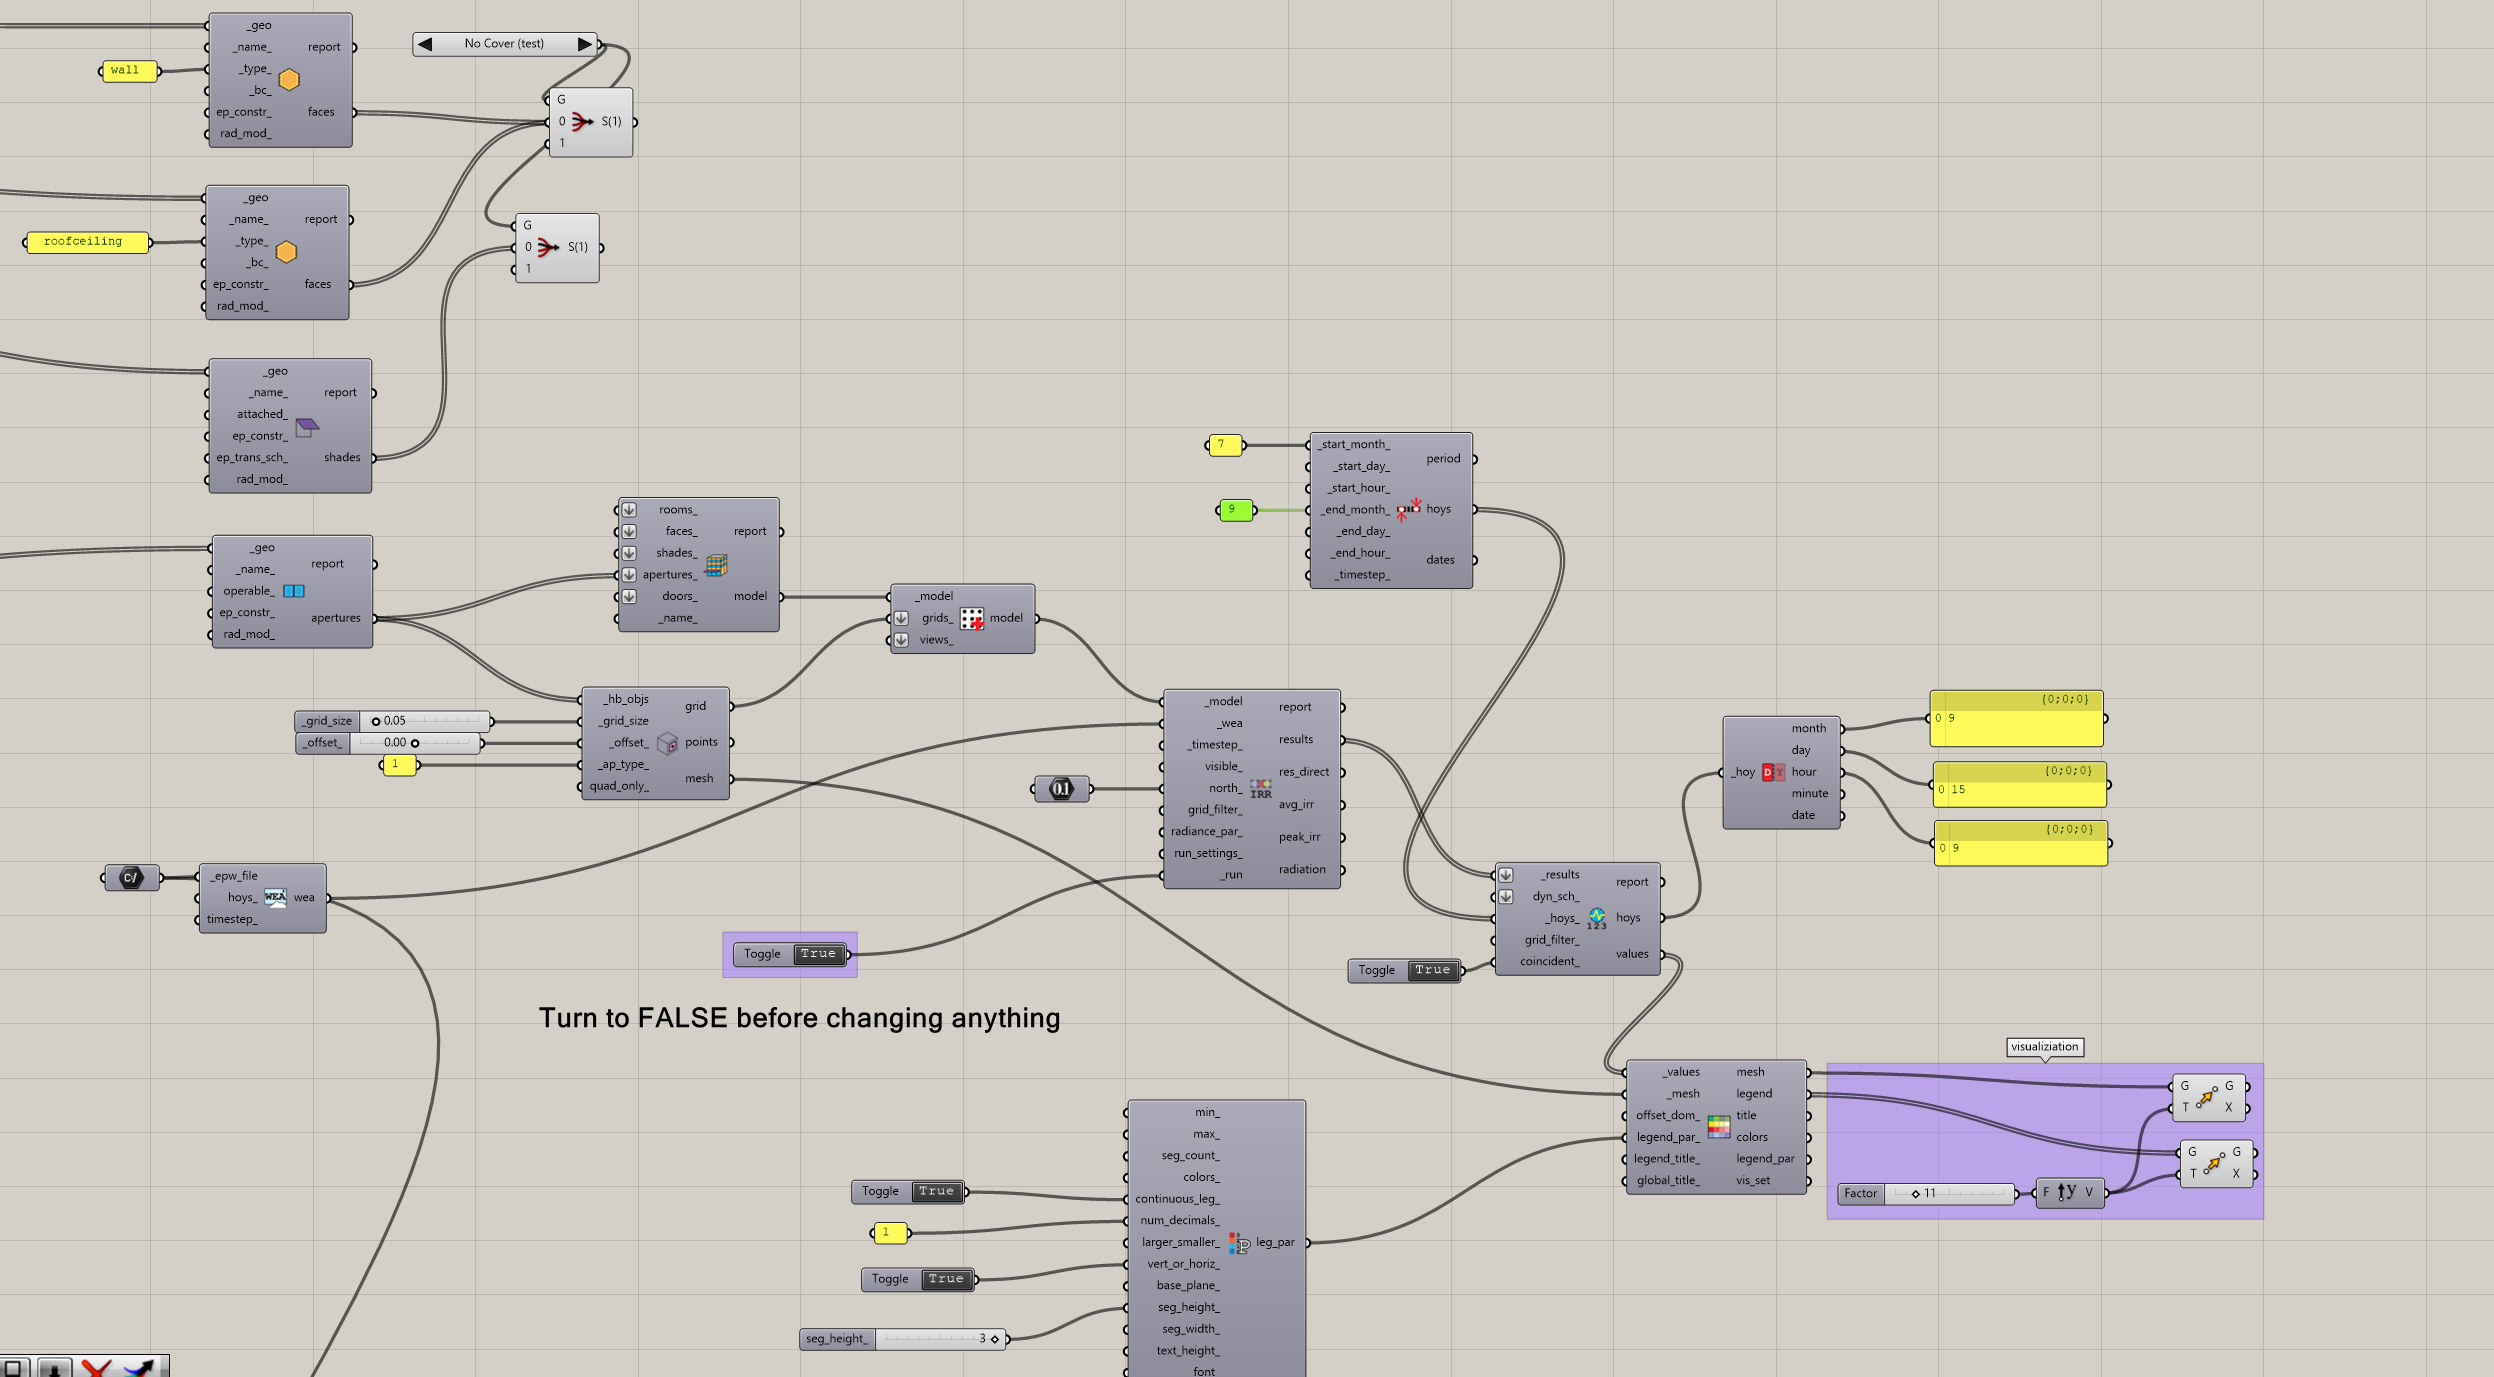2494x1377 pixels.
Task: Click the orange hexagon icon on the wall face component
Action: (289, 79)
